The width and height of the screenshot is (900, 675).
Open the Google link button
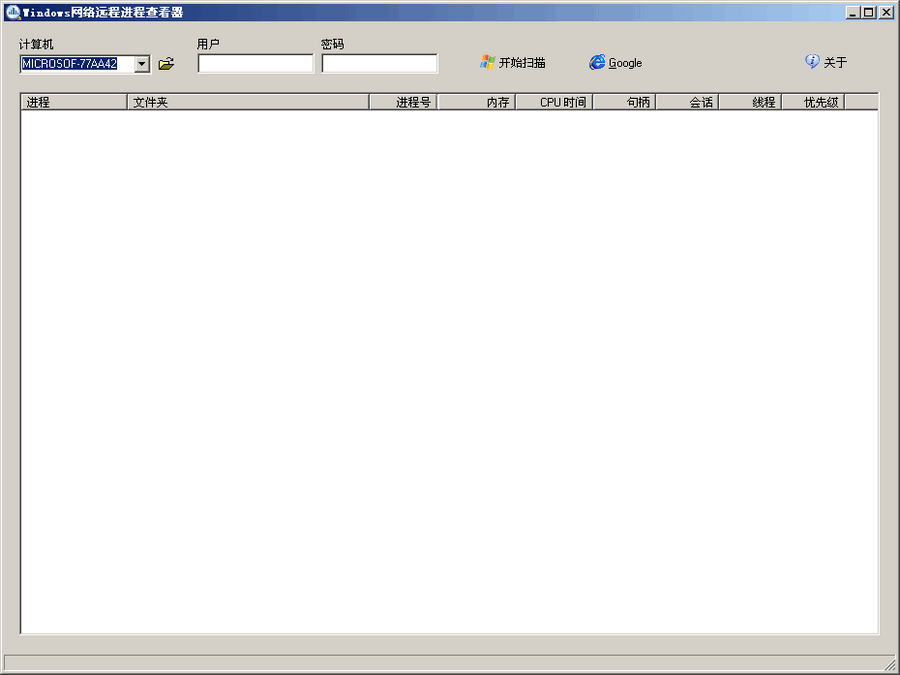pyautogui.click(x=625, y=63)
